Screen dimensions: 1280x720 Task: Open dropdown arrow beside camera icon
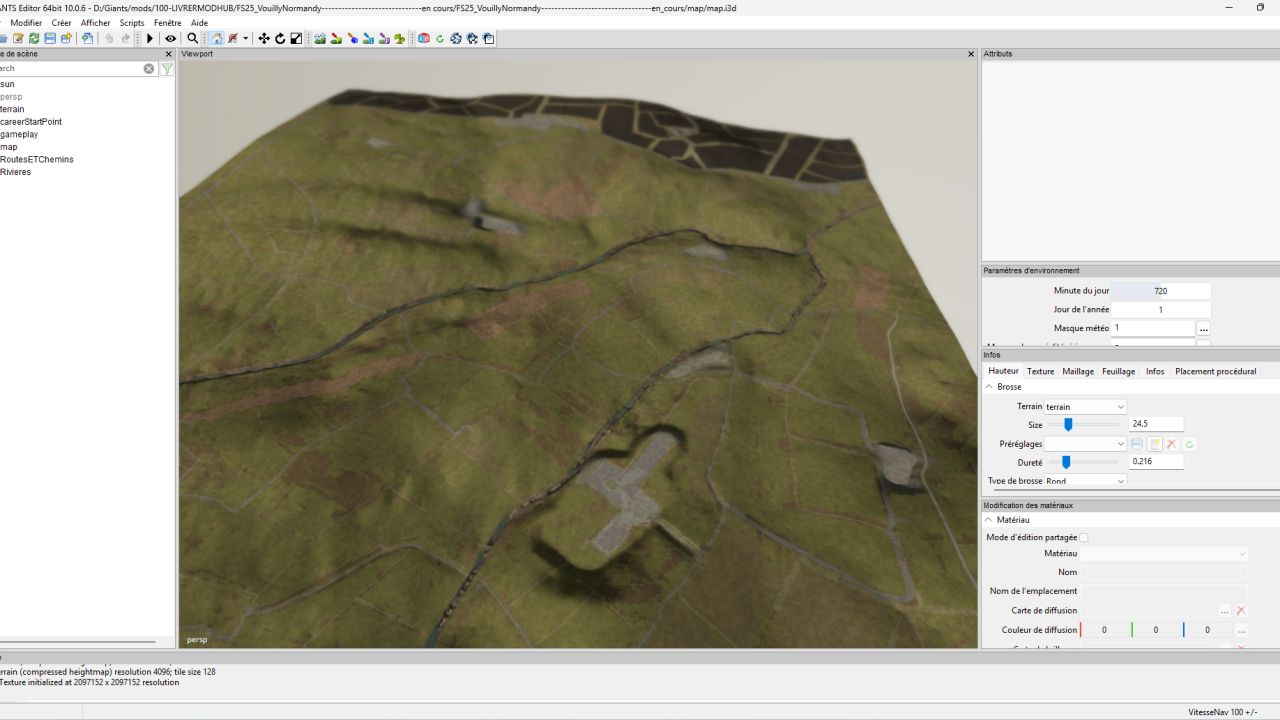[246, 38]
